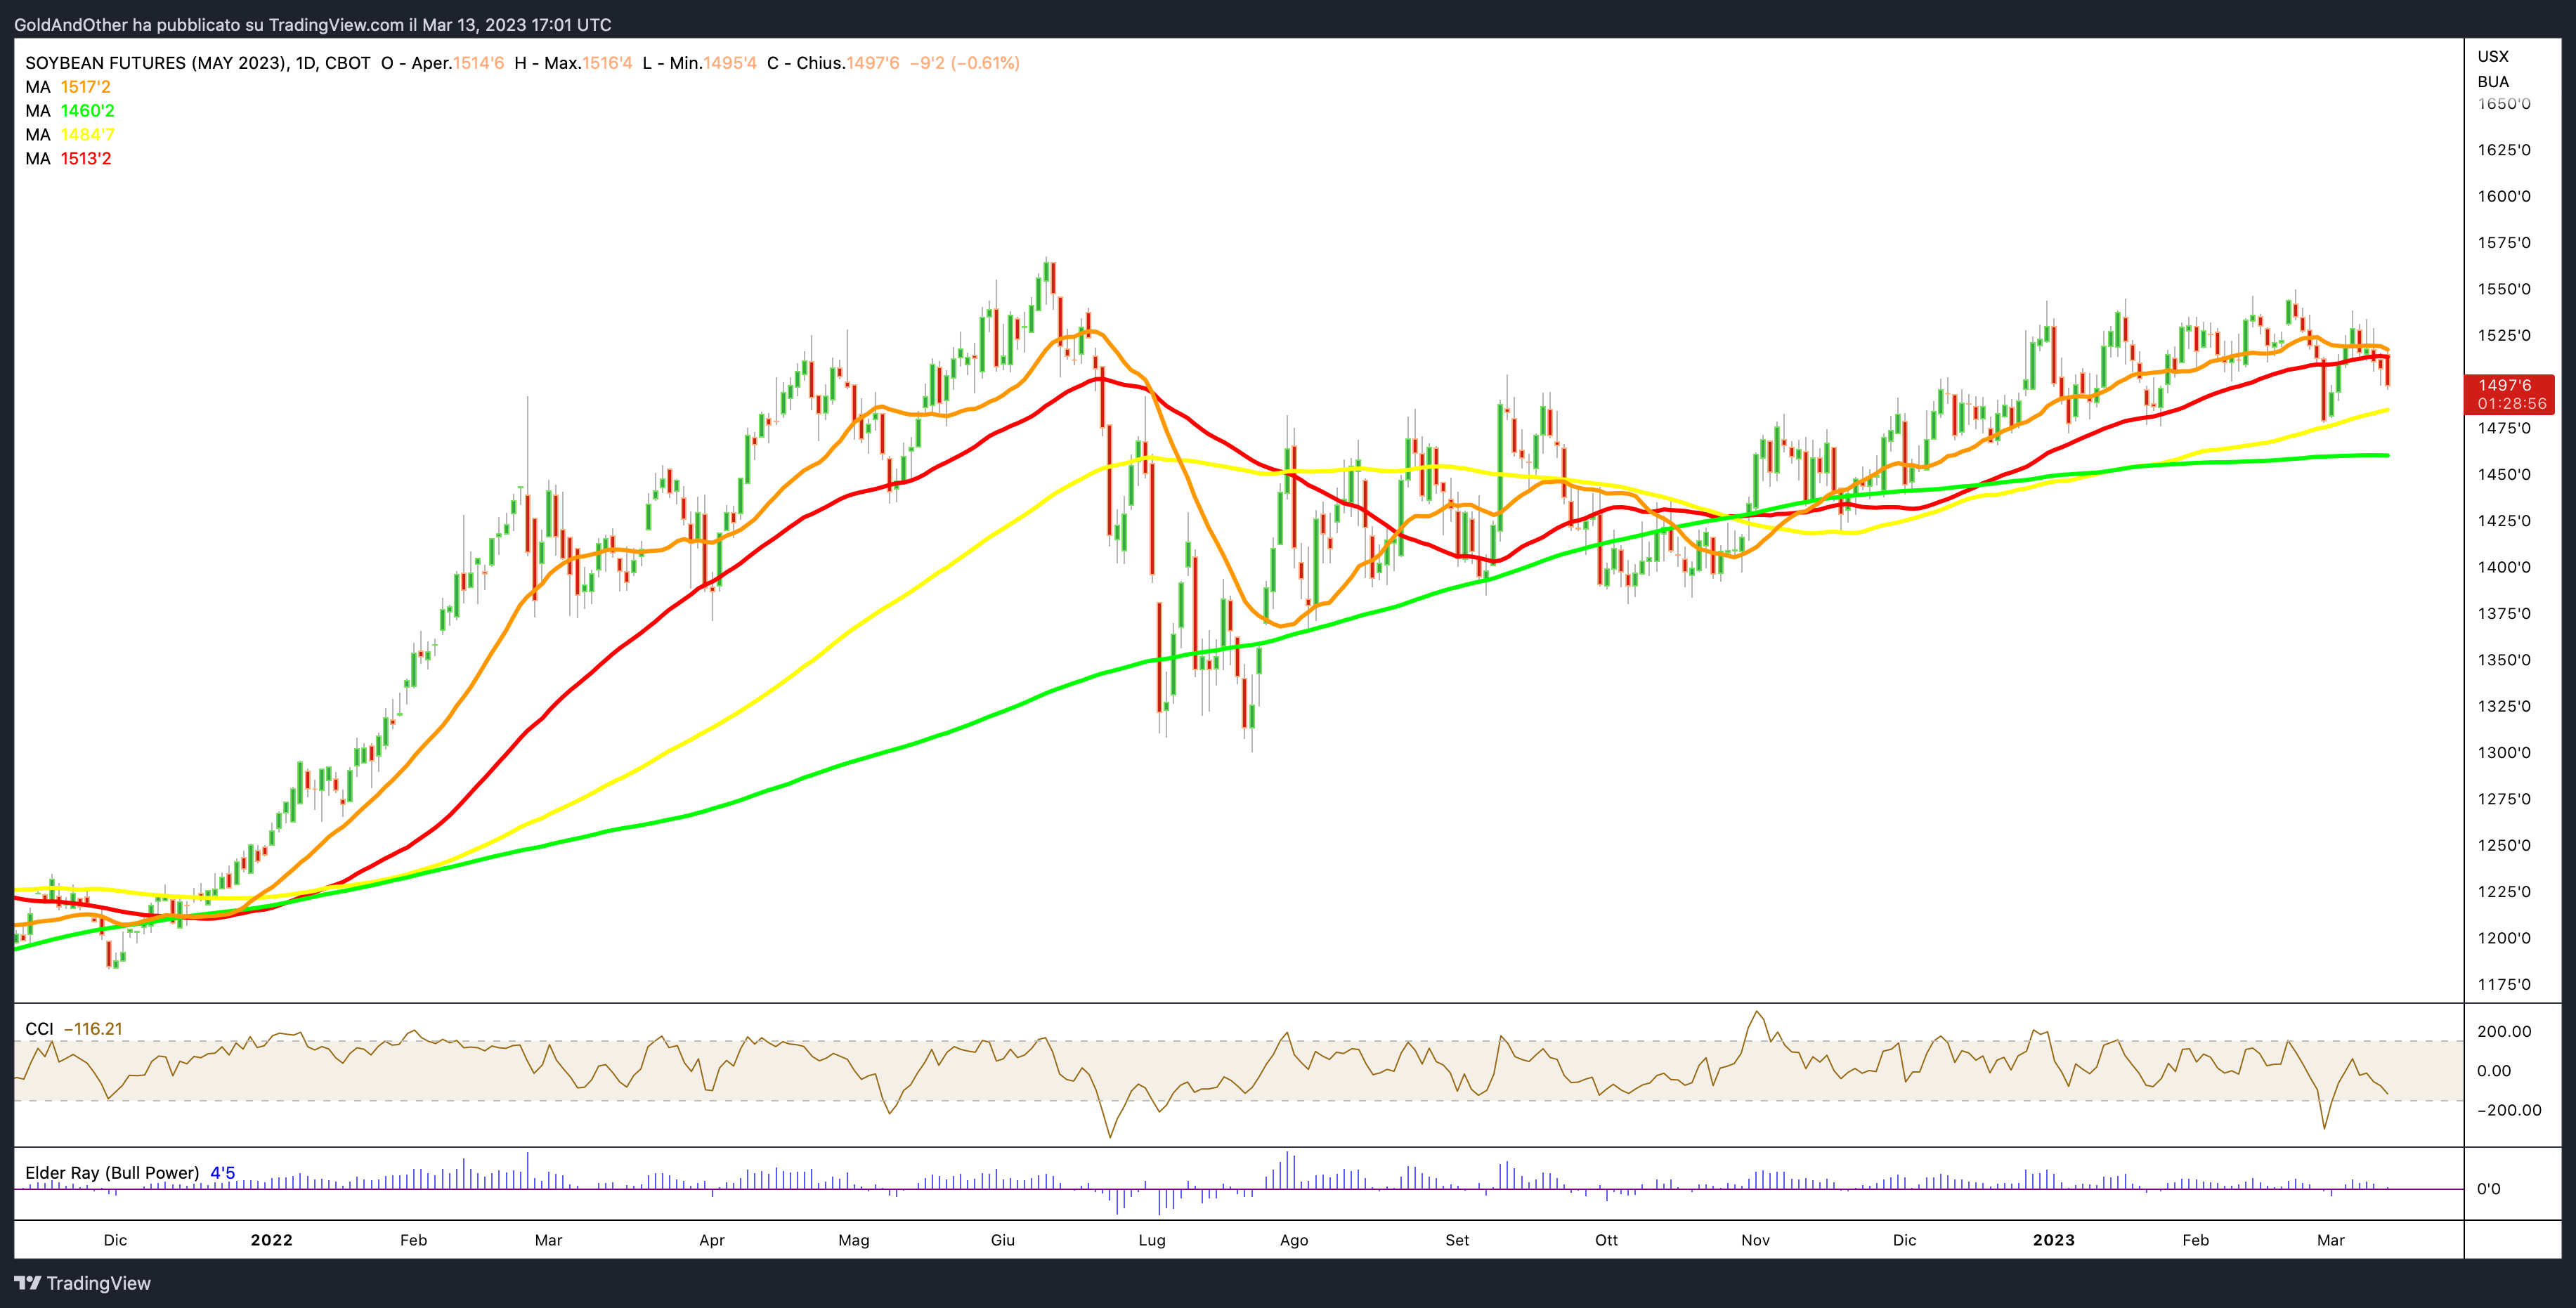Click the Apr month label on time axis
Screen dimensions: 2576x1308
(712, 1240)
